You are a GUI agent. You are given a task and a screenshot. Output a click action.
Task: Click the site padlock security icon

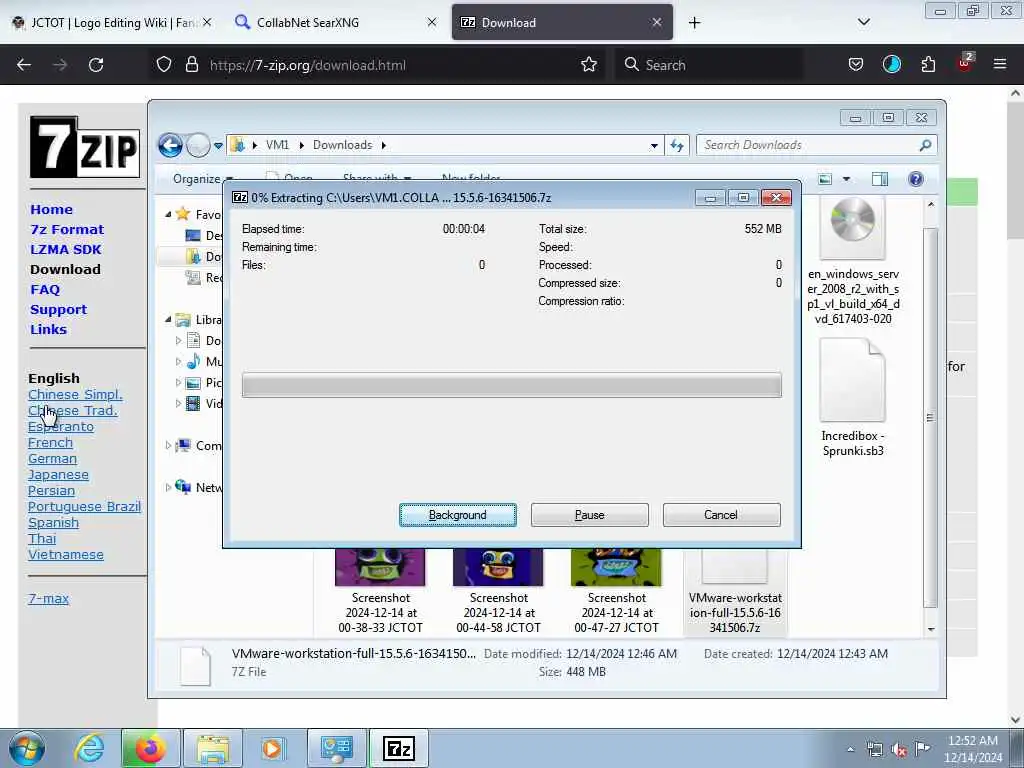(x=191, y=65)
